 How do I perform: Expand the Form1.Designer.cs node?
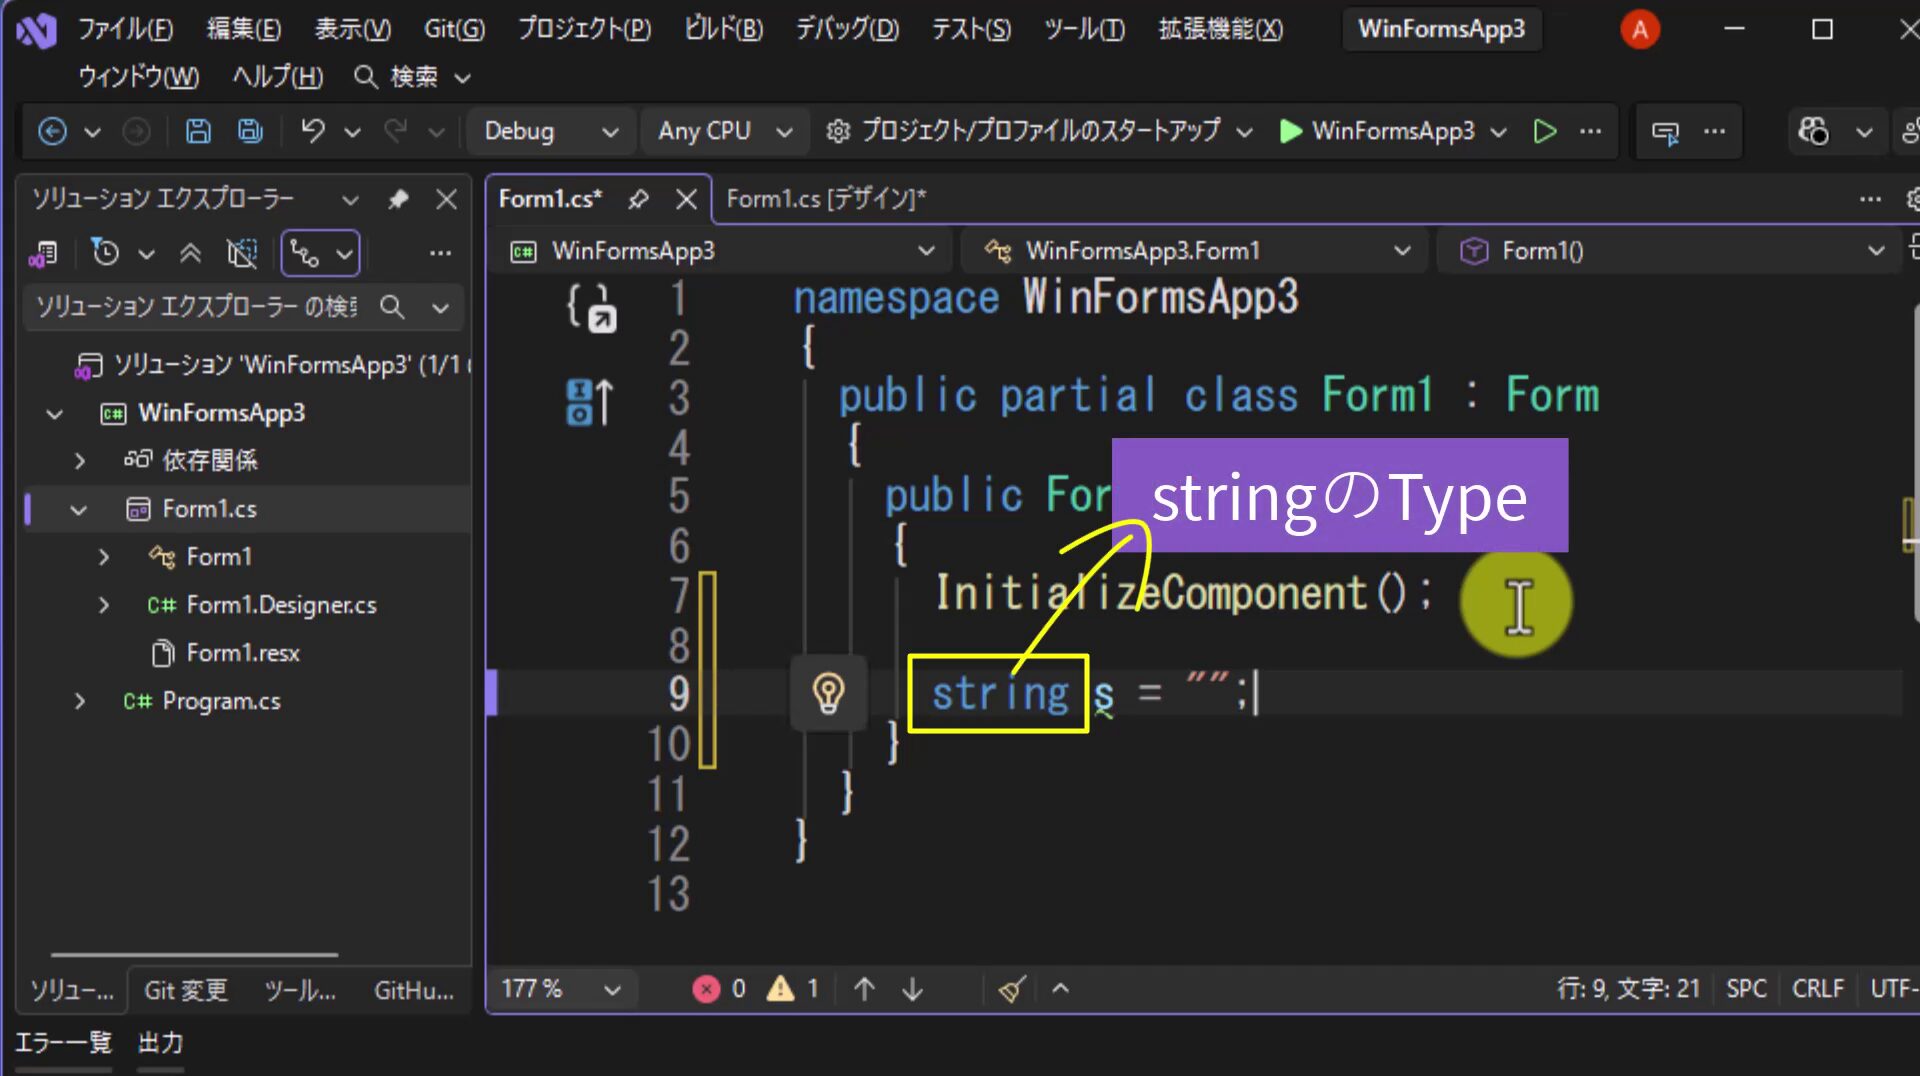click(104, 605)
